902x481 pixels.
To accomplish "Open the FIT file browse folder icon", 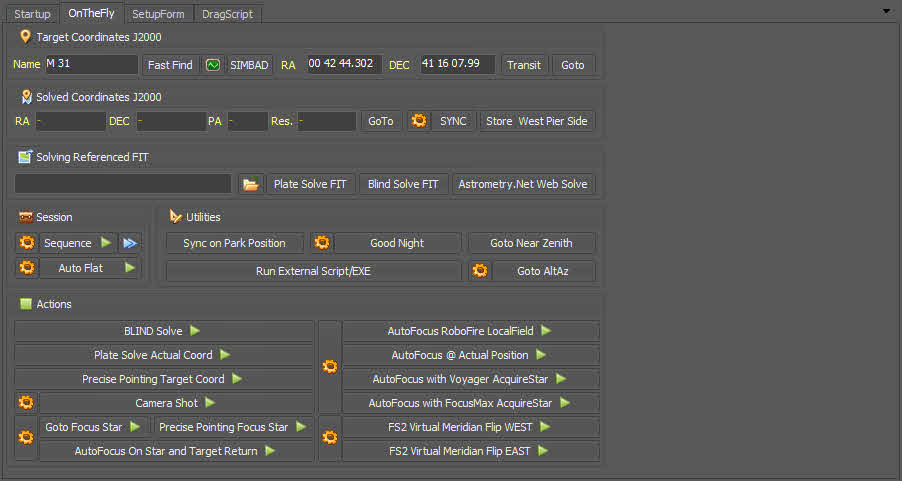I will pos(250,185).
